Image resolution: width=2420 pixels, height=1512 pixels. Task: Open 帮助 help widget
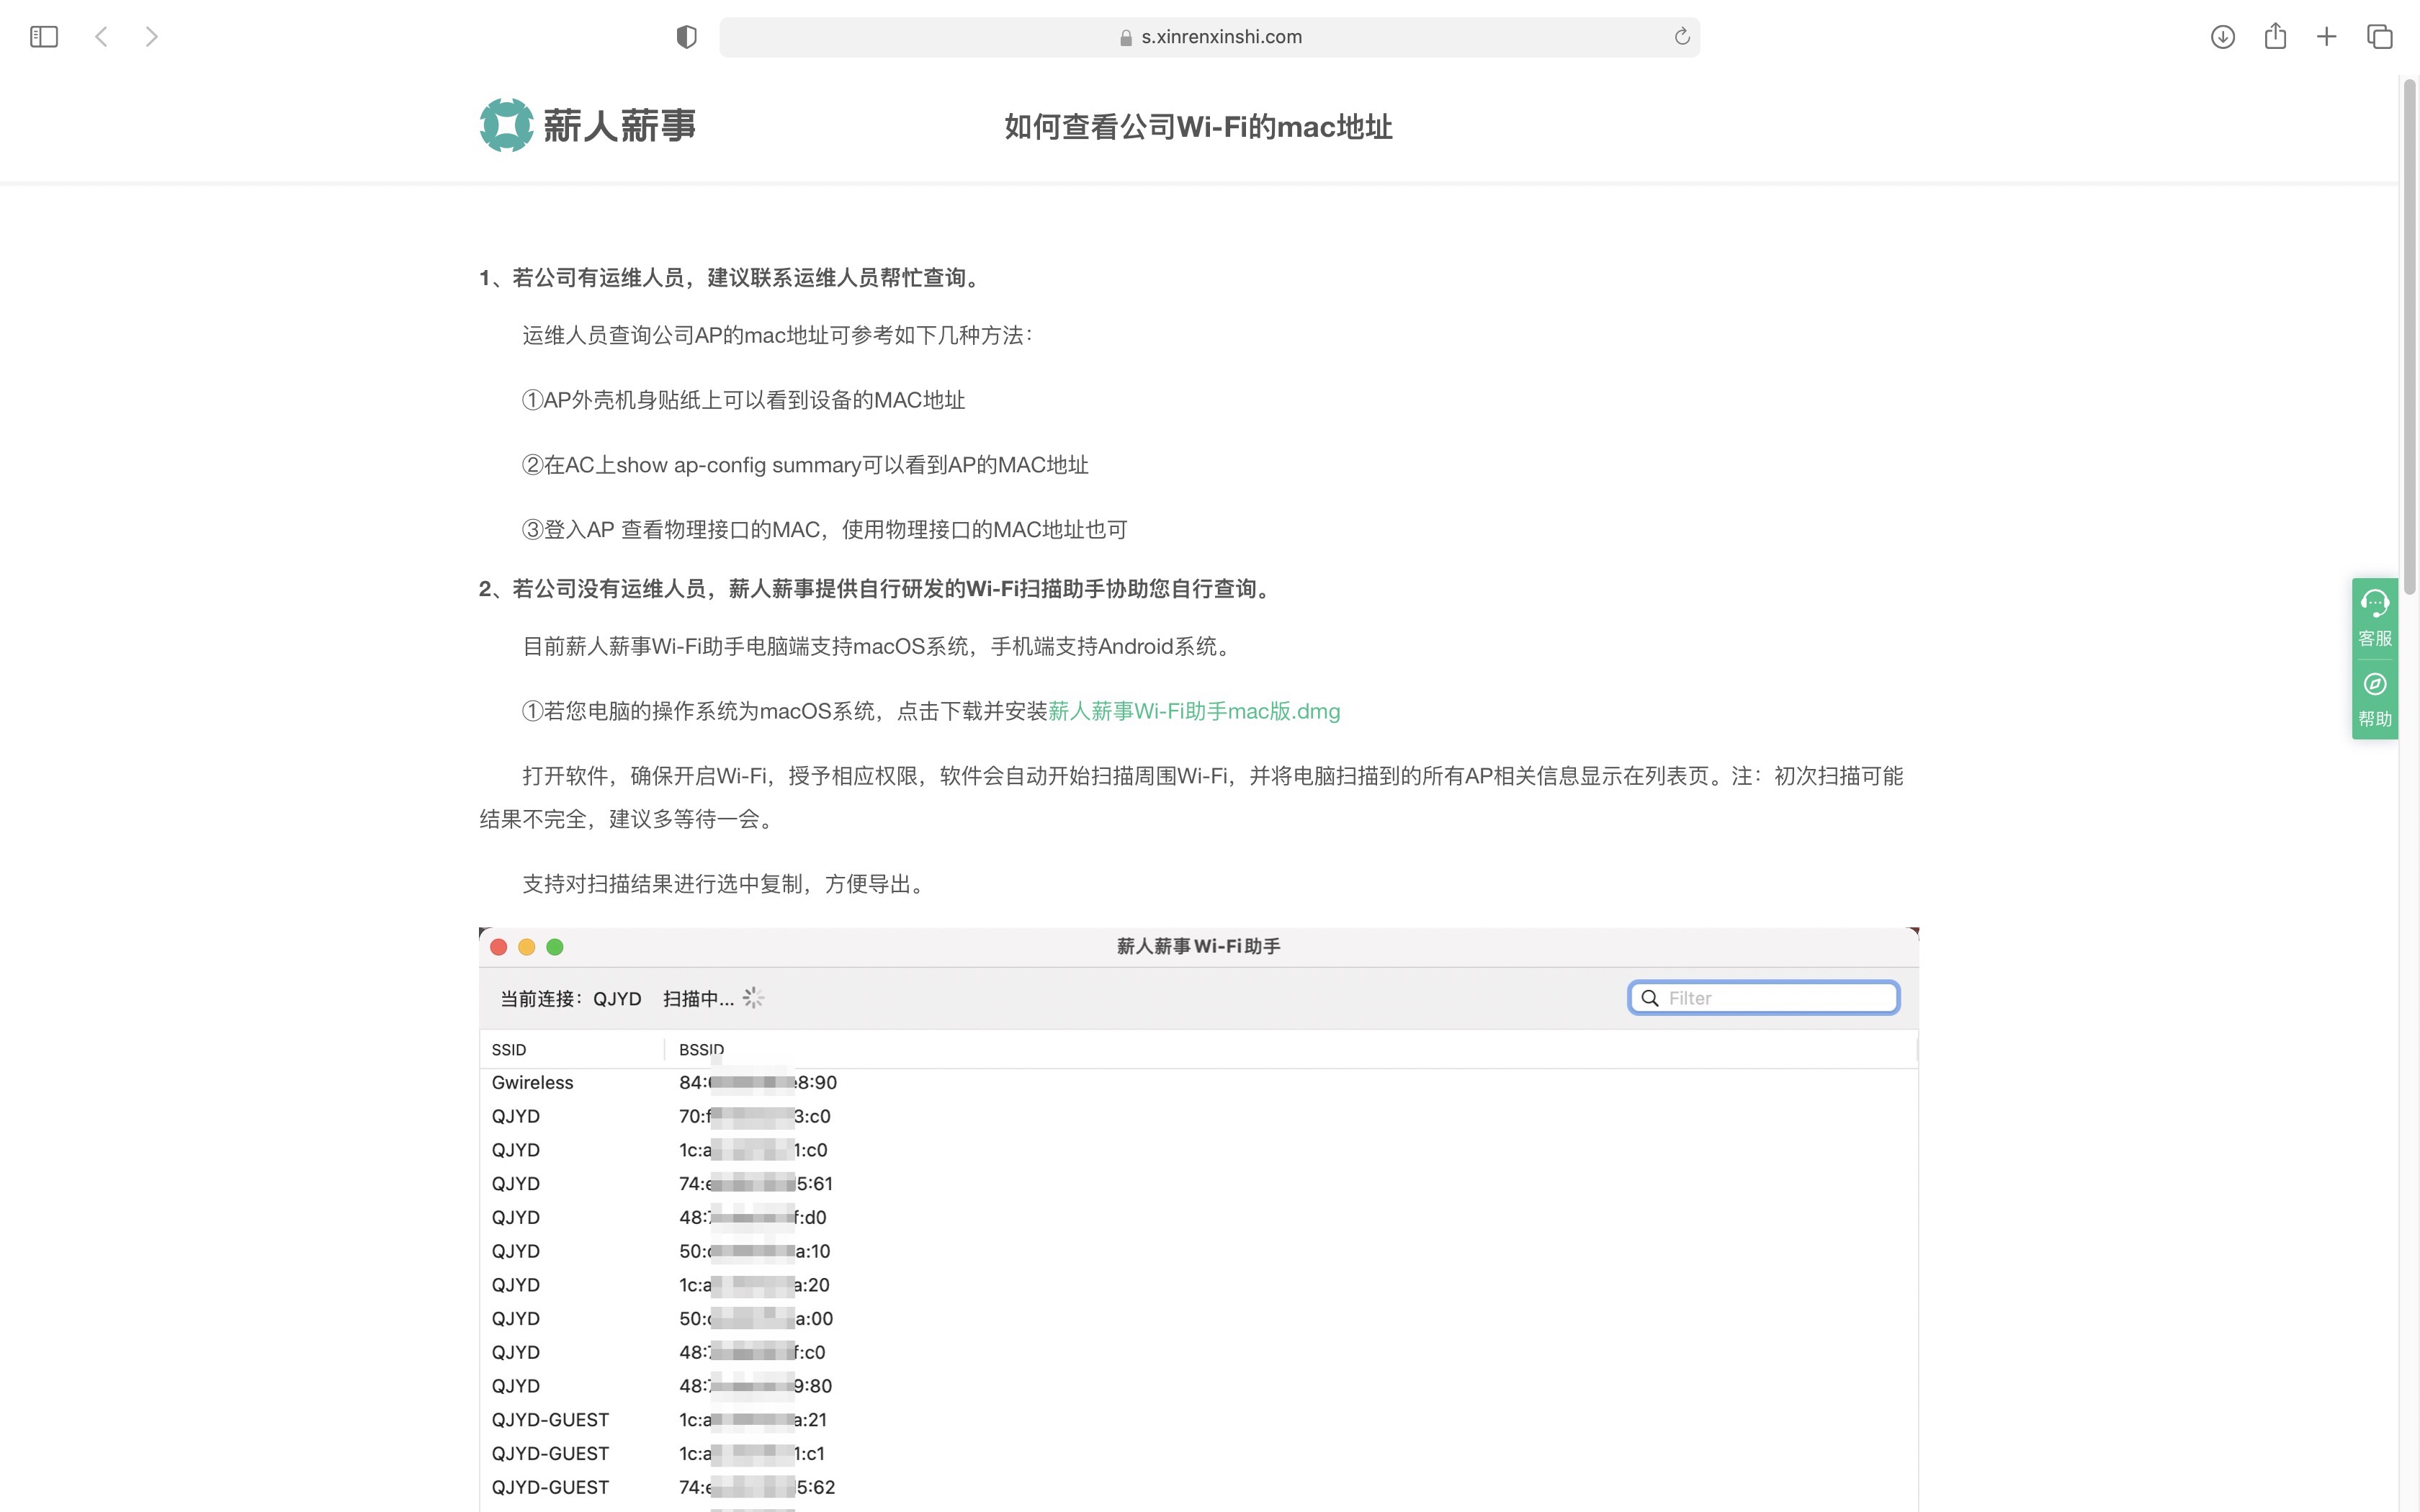coord(2375,699)
